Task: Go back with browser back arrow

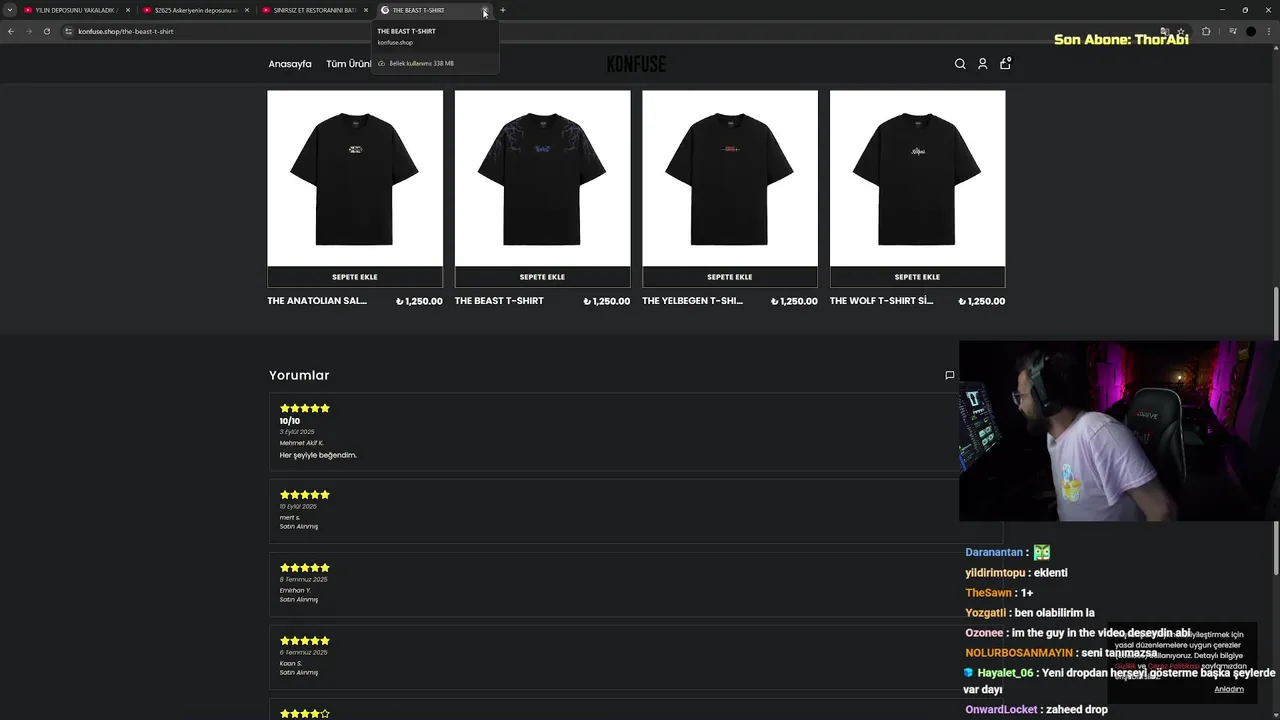Action: pyautogui.click(x=11, y=31)
